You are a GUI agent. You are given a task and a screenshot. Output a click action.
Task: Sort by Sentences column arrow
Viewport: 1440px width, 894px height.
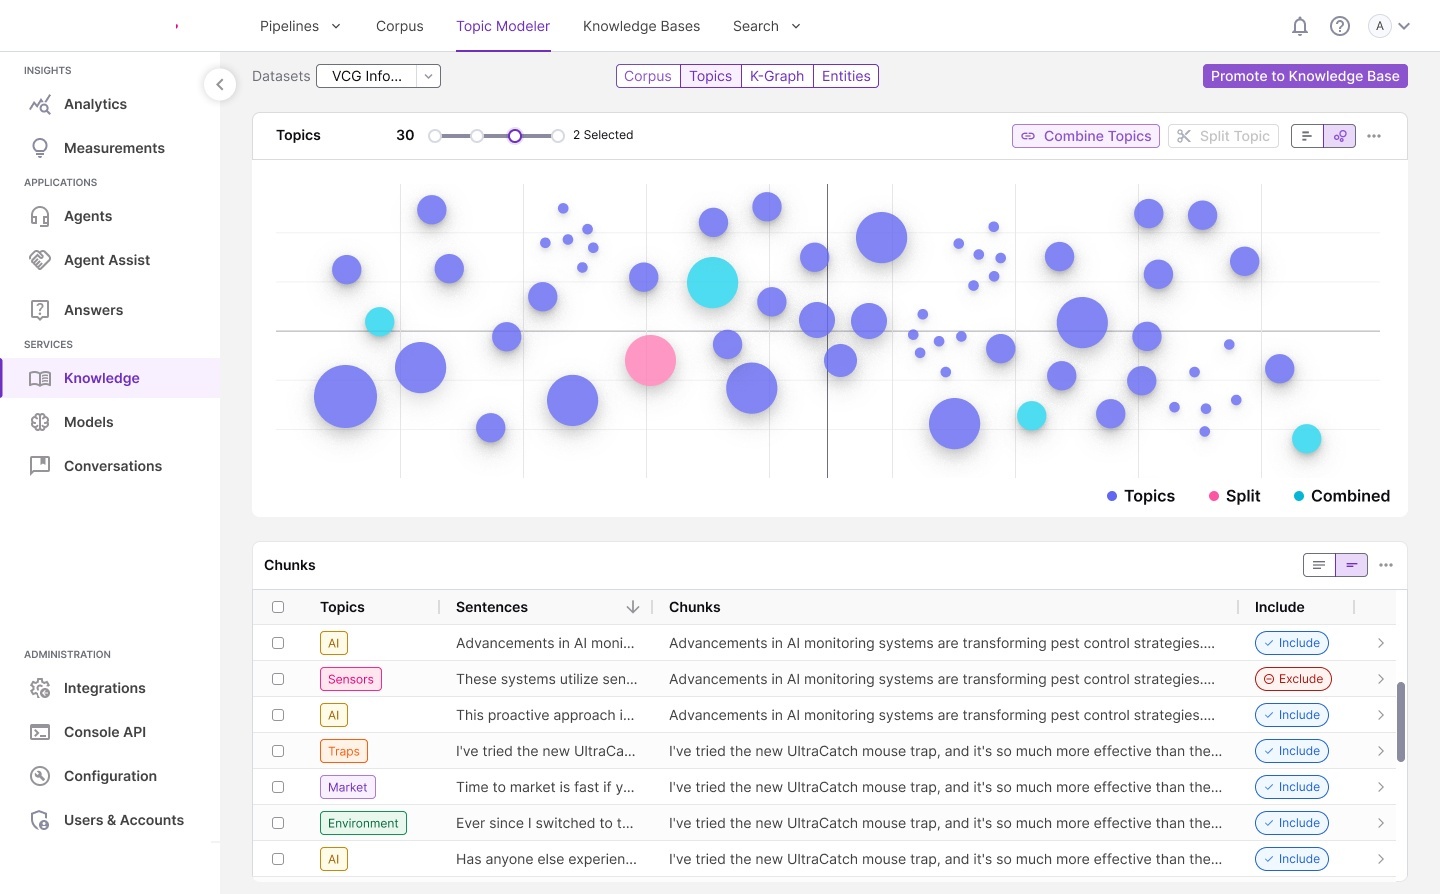(632, 607)
